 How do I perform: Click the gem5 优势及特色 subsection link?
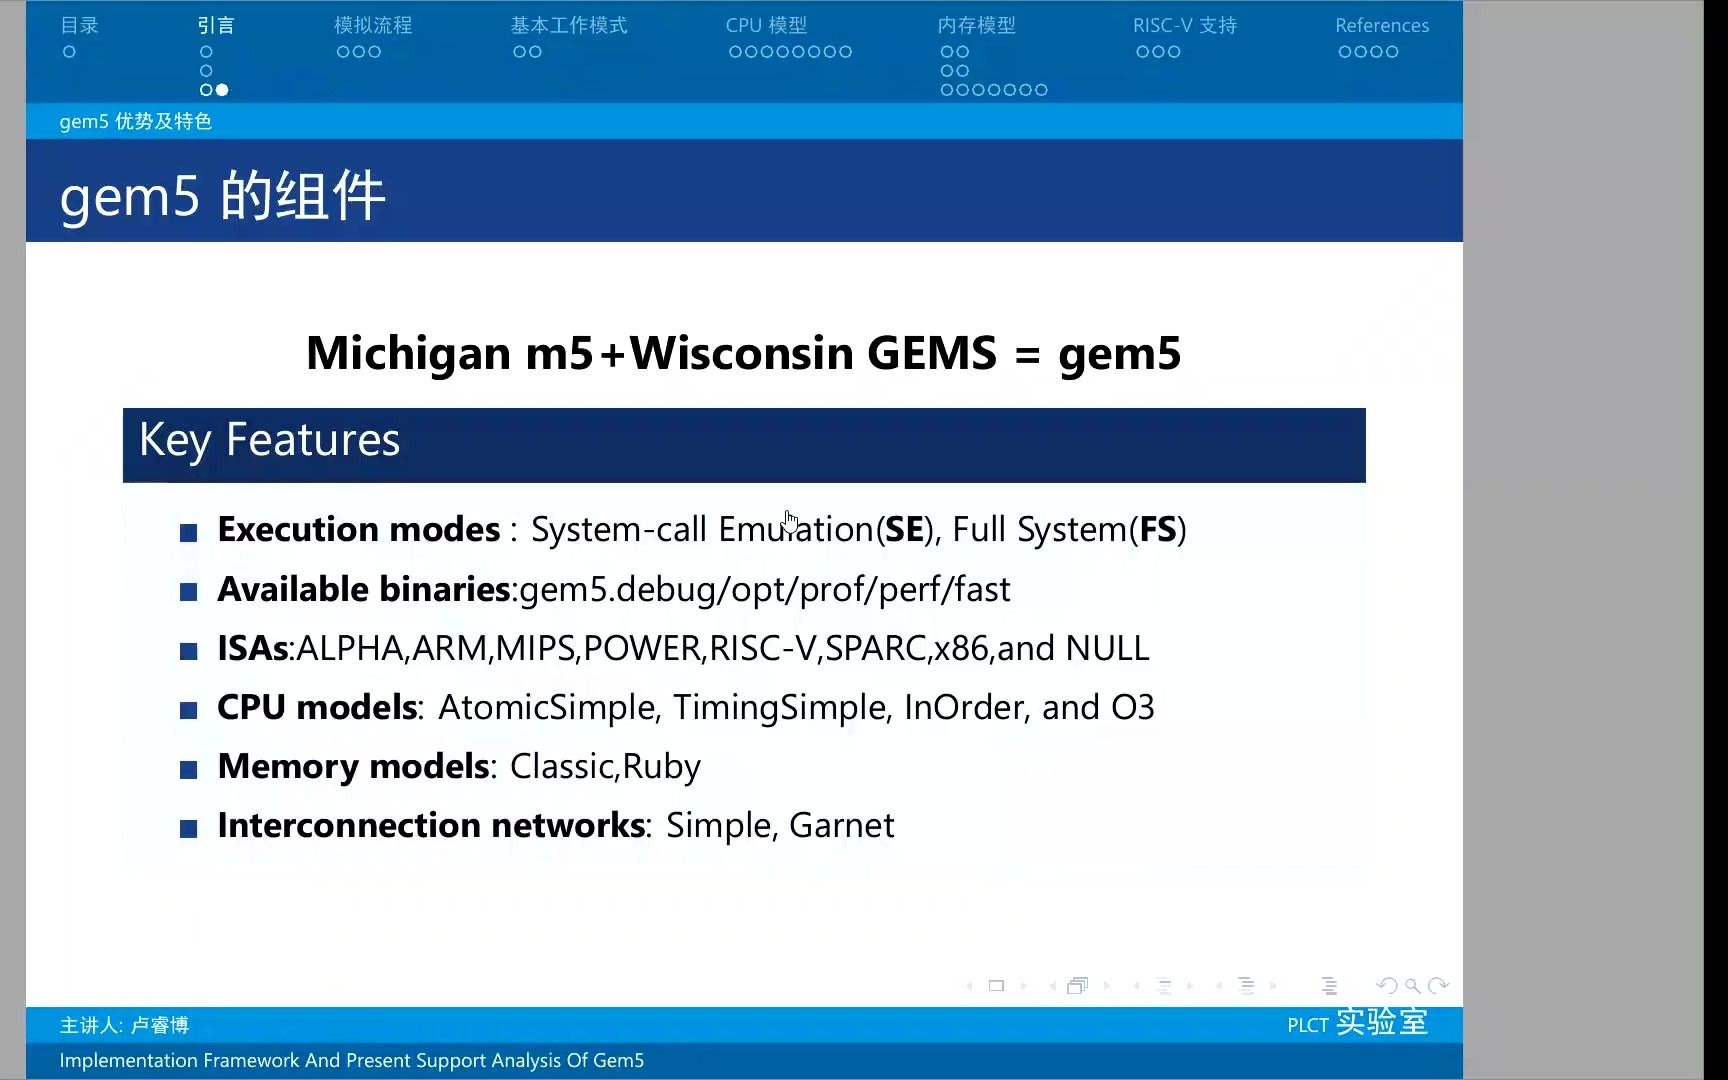pos(135,121)
